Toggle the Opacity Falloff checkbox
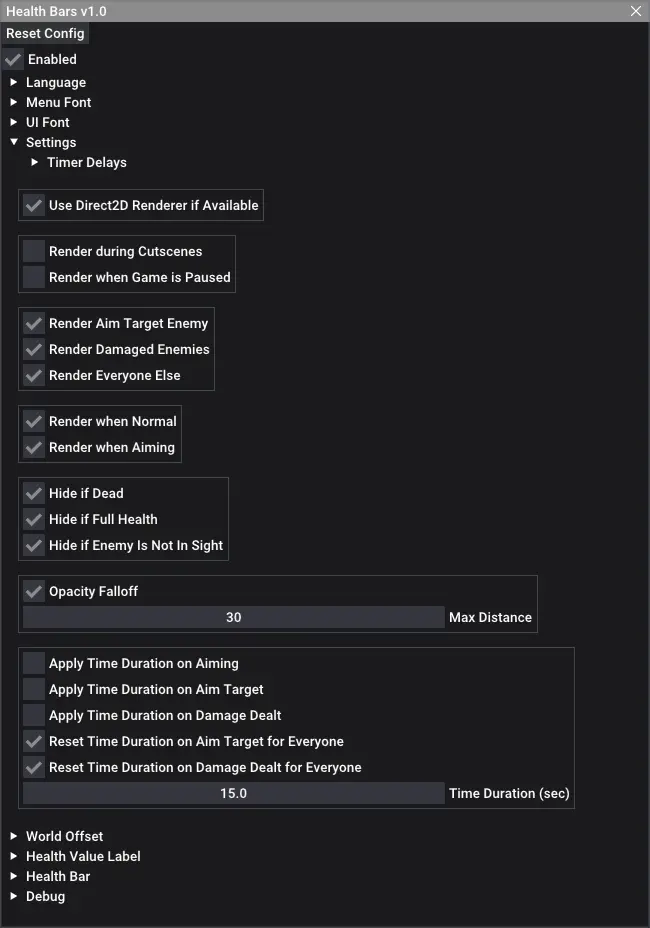This screenshot has width=650, height=928. [34, 591]
